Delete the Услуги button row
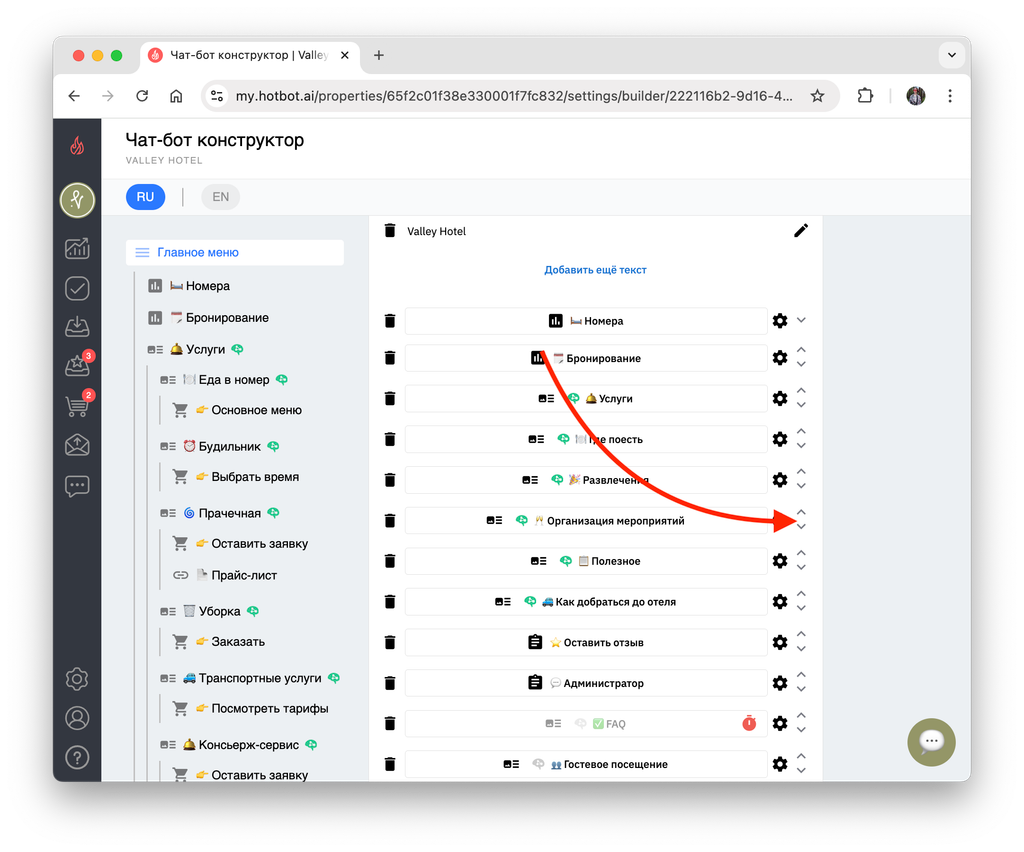 390,398
